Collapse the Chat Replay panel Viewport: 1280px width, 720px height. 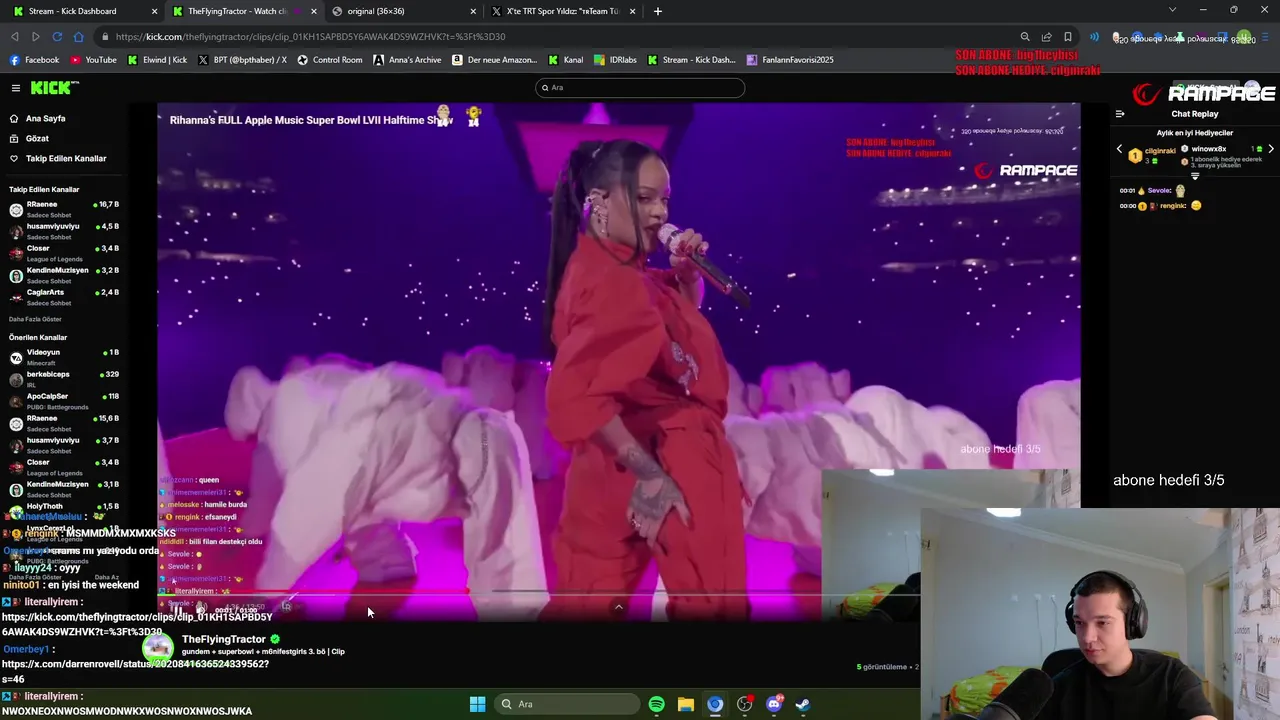click(x=1120, y=114)
